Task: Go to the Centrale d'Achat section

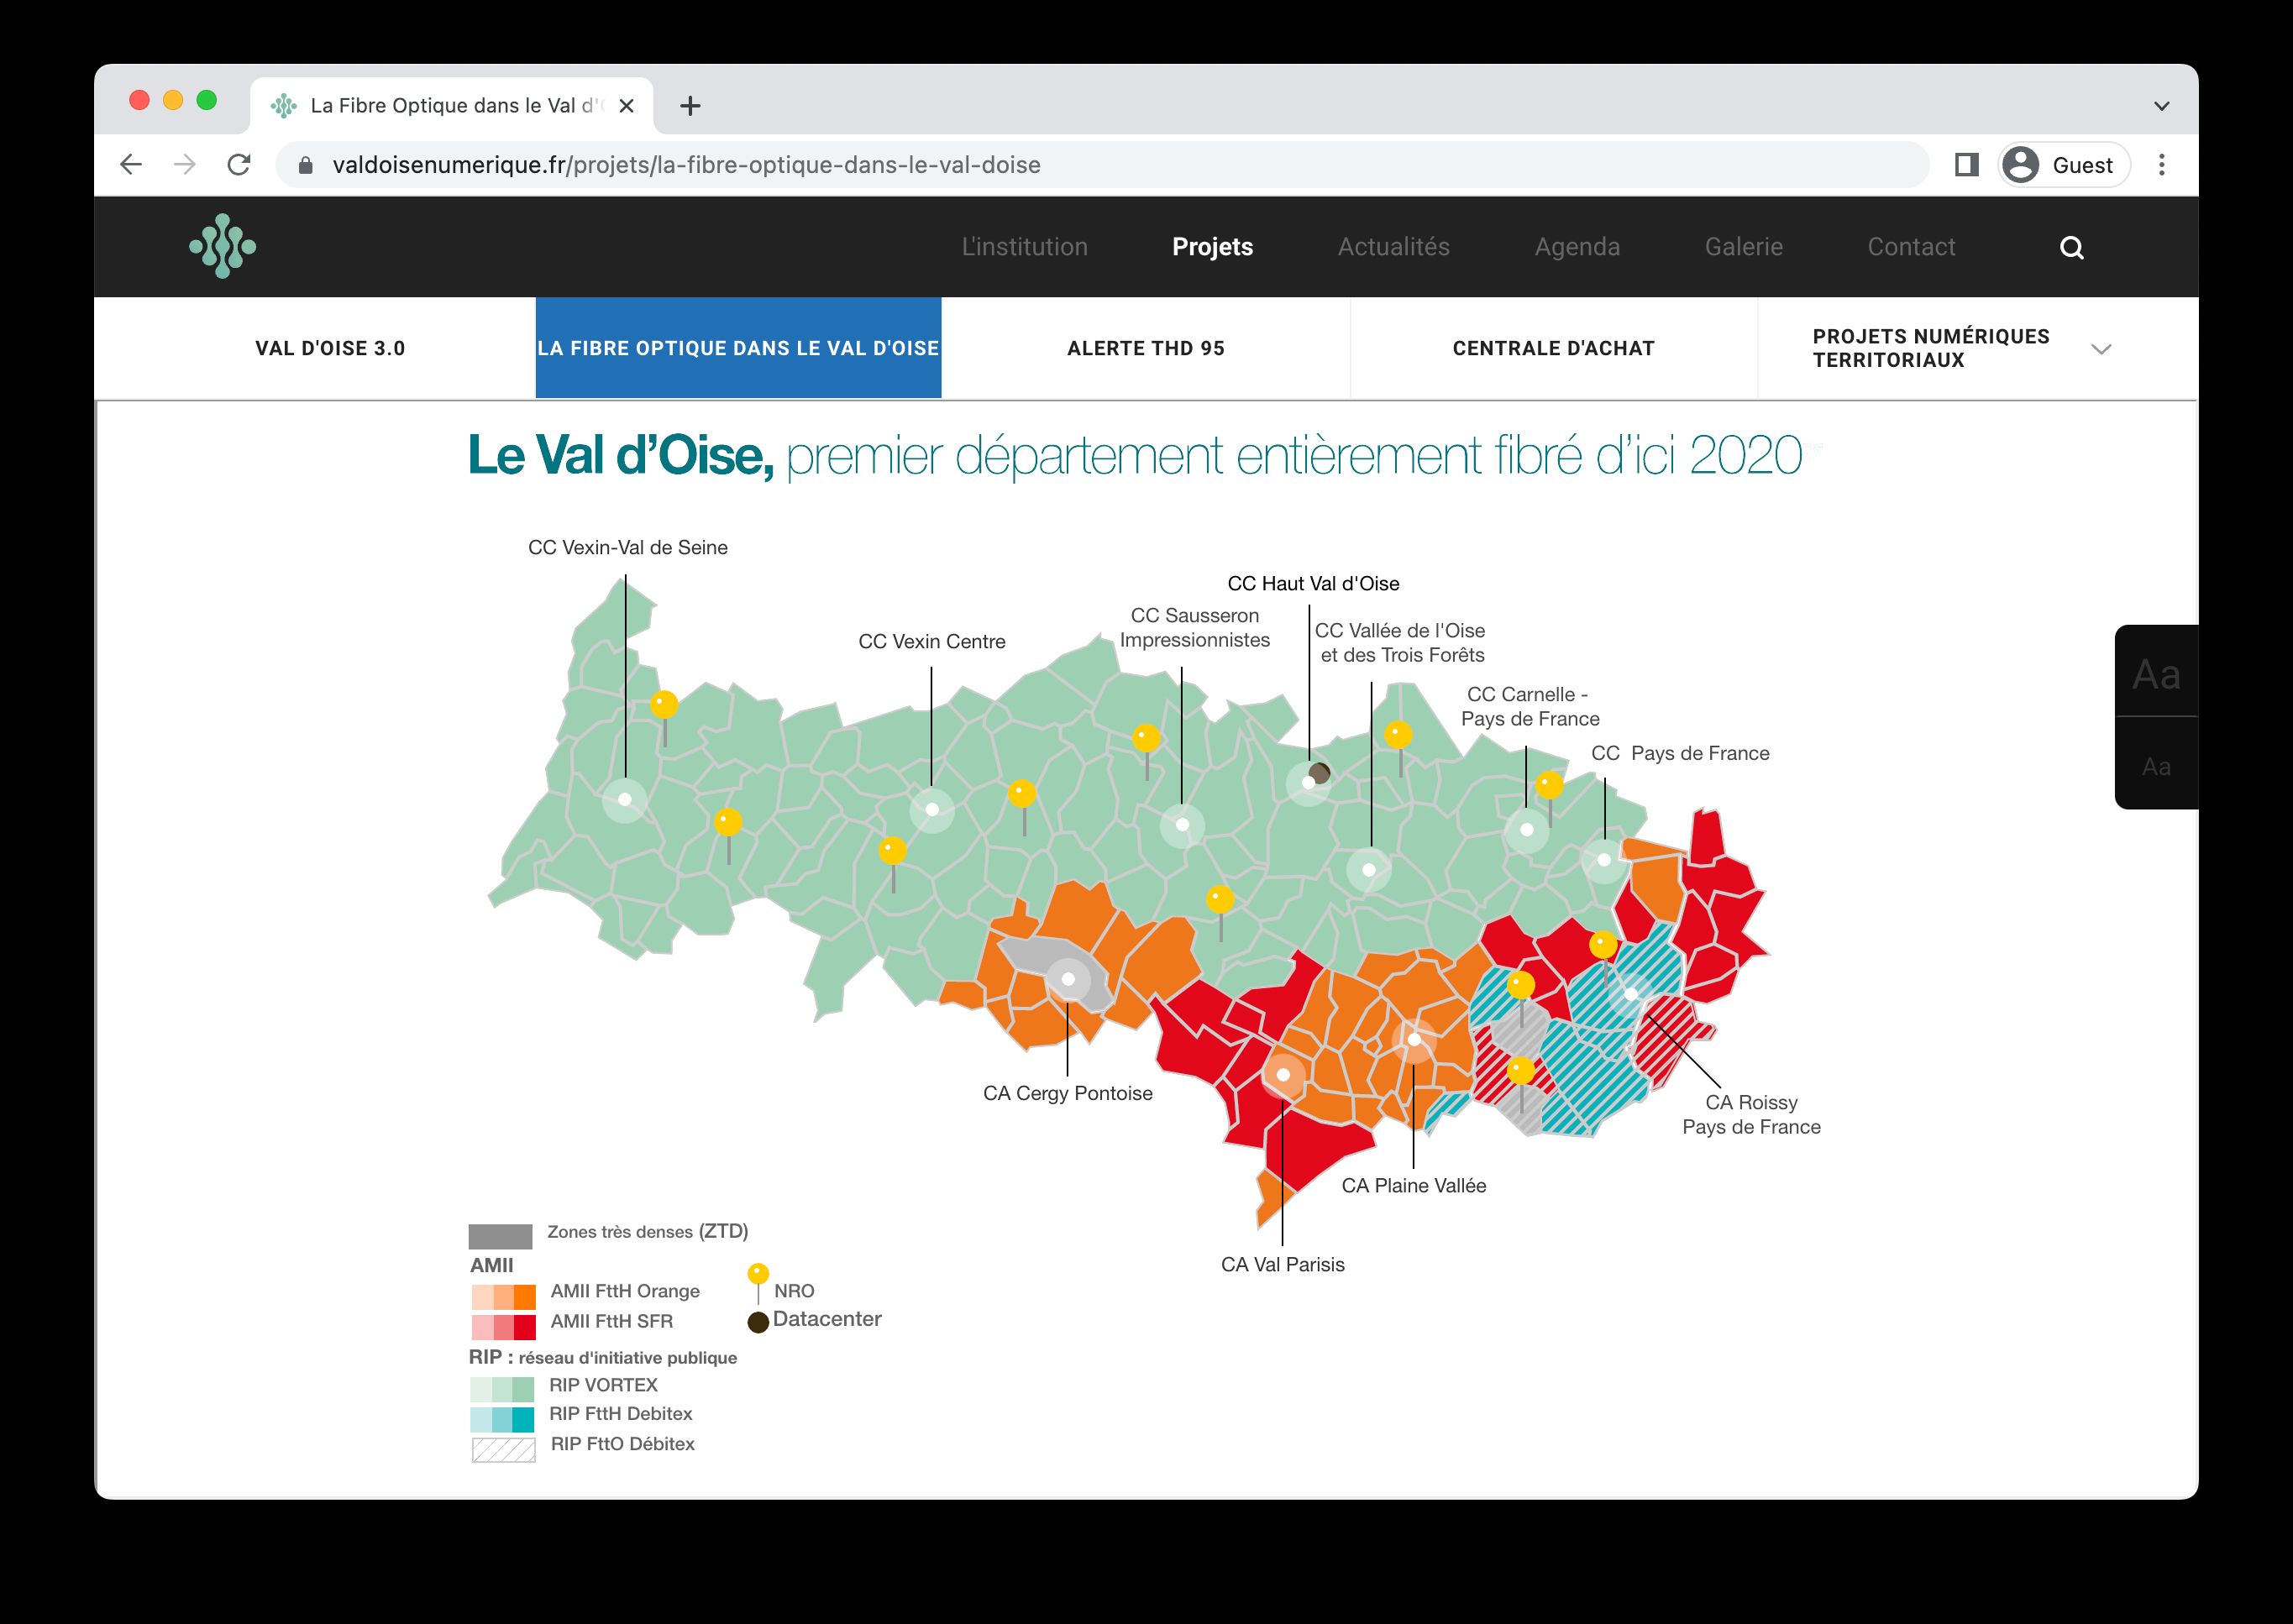Action: pyautogui.click(x=1553, y=348)
